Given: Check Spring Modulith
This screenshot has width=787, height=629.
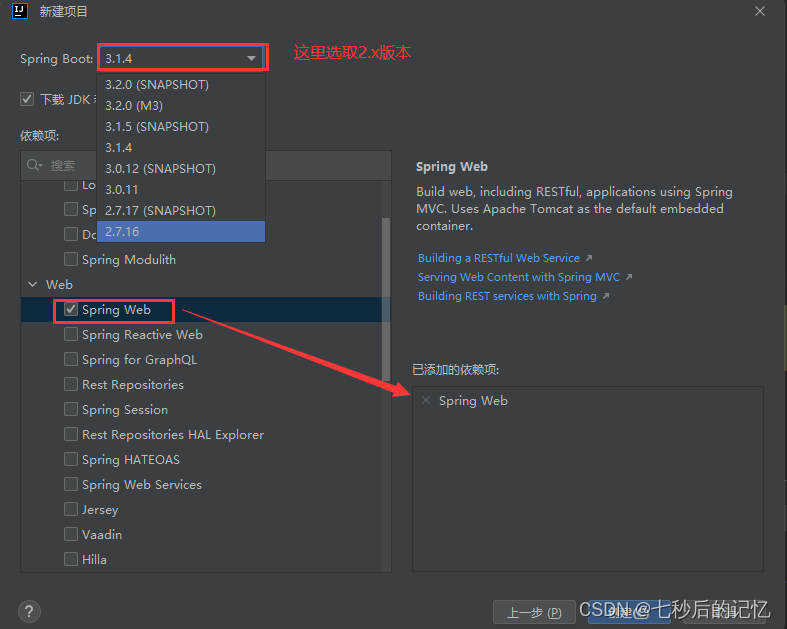Looking at the screenshot, I should pyautogui.click(x=71, y=260).
